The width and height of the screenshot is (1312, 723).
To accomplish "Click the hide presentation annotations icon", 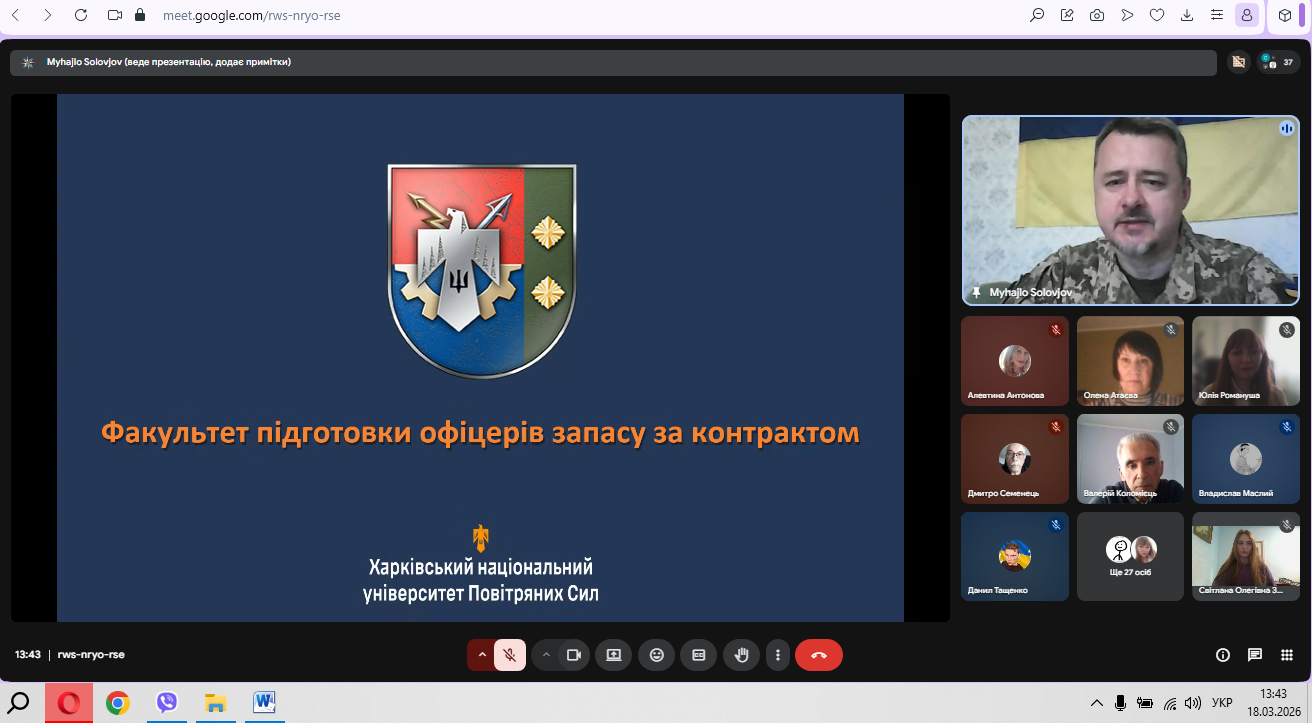I will point(1238,62).
